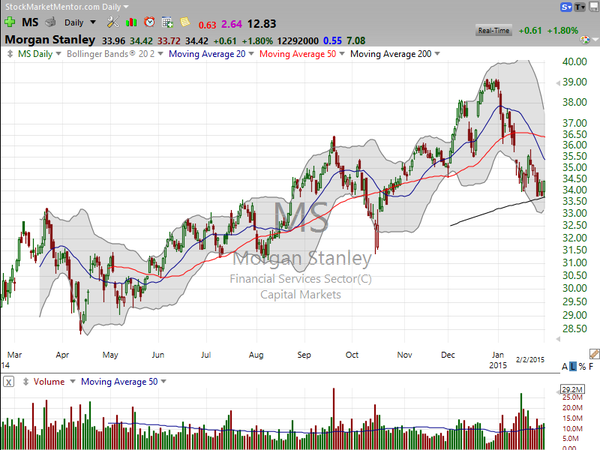Click the 28.50 price axis label

click(x=574, y=328)
